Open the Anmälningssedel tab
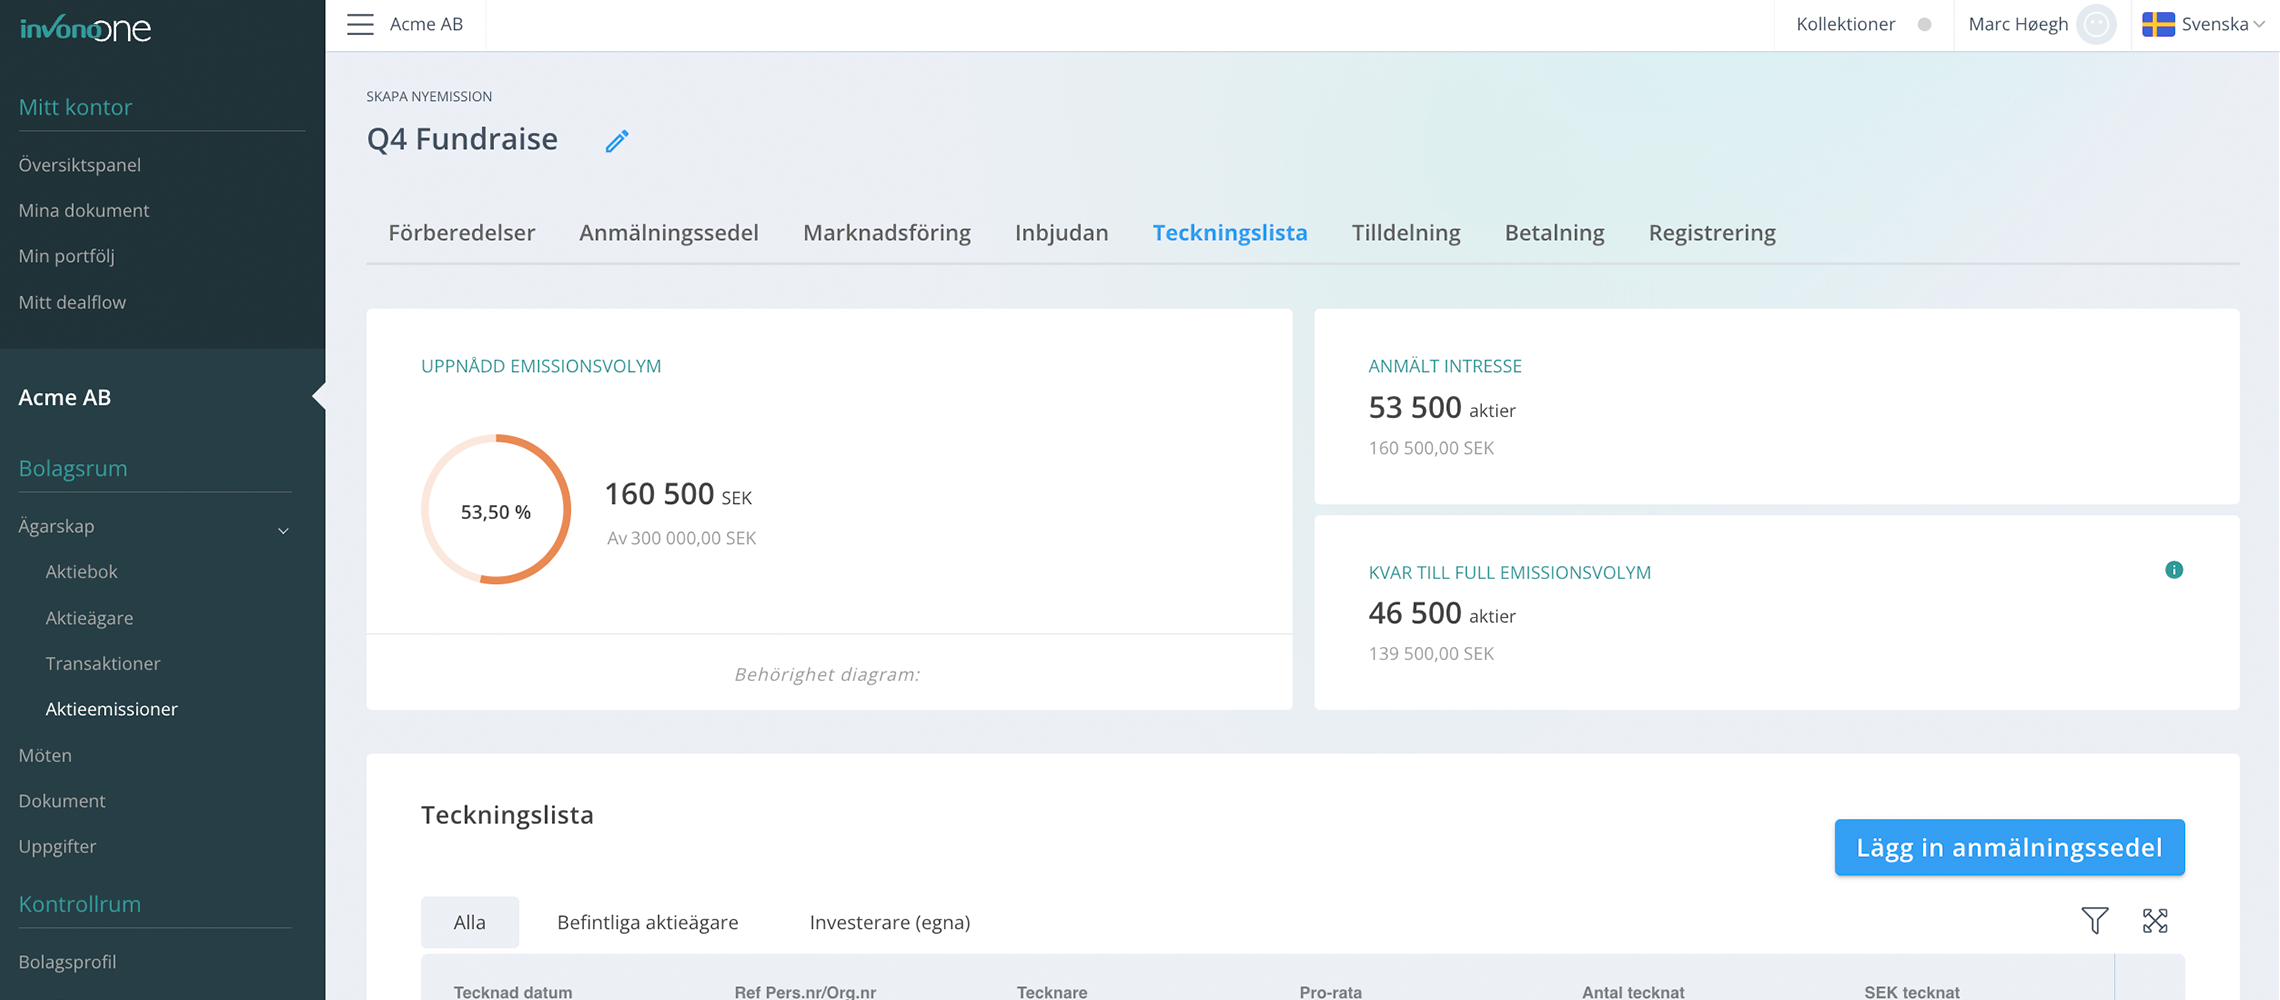 point(668,233)
